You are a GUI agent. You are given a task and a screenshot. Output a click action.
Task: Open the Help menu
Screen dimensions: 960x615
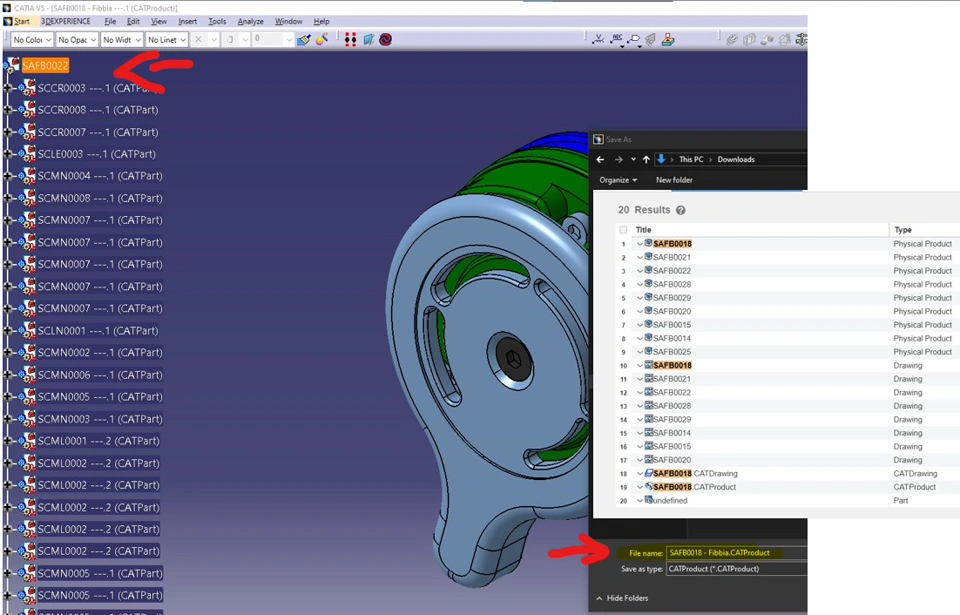[x=321, y=21]
